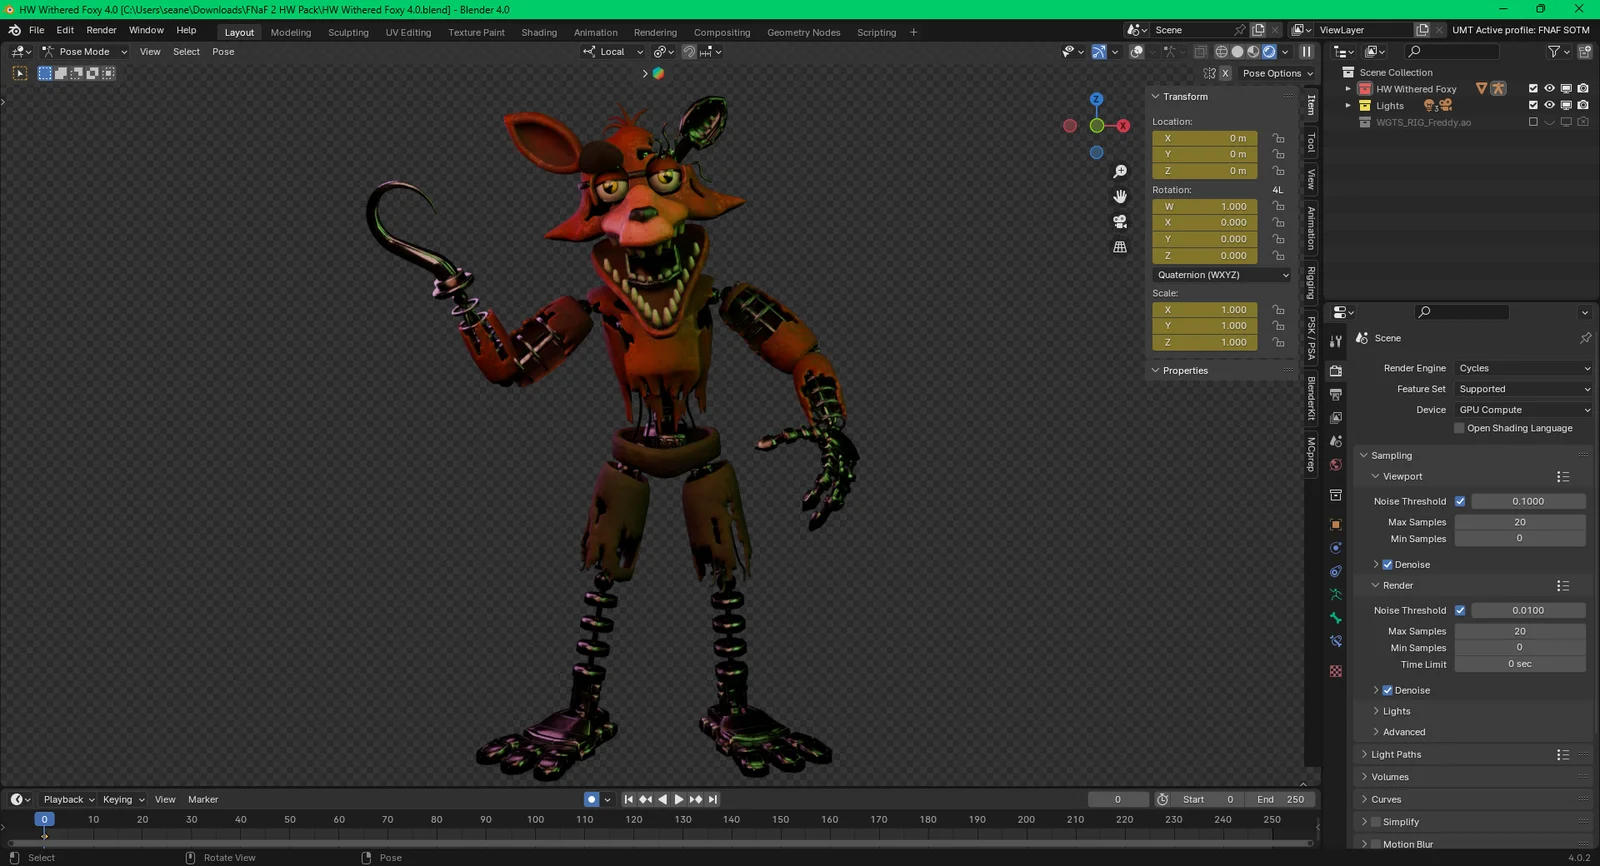Image resolution: width=1600 pixels, height=866 pixels.
Task: Switch perspective/orthographic with grid icon
Action: (x=1120, y=246)
